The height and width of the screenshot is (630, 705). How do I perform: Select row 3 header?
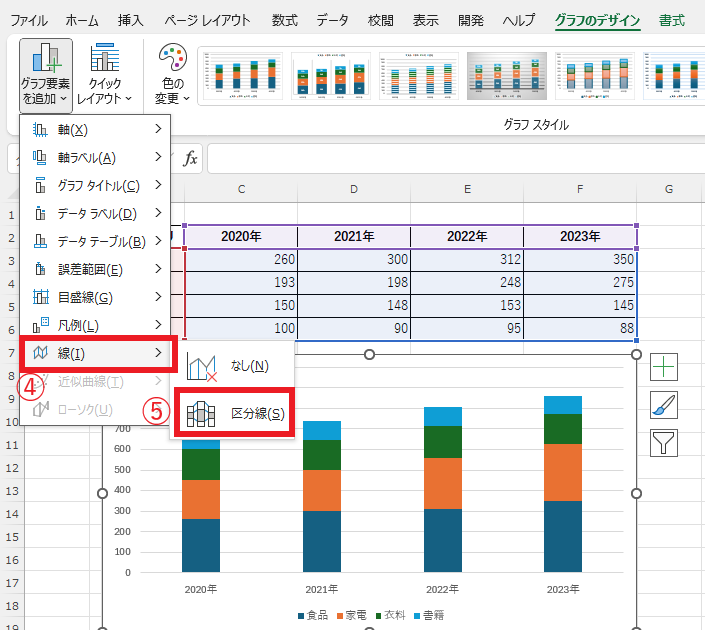11,261
